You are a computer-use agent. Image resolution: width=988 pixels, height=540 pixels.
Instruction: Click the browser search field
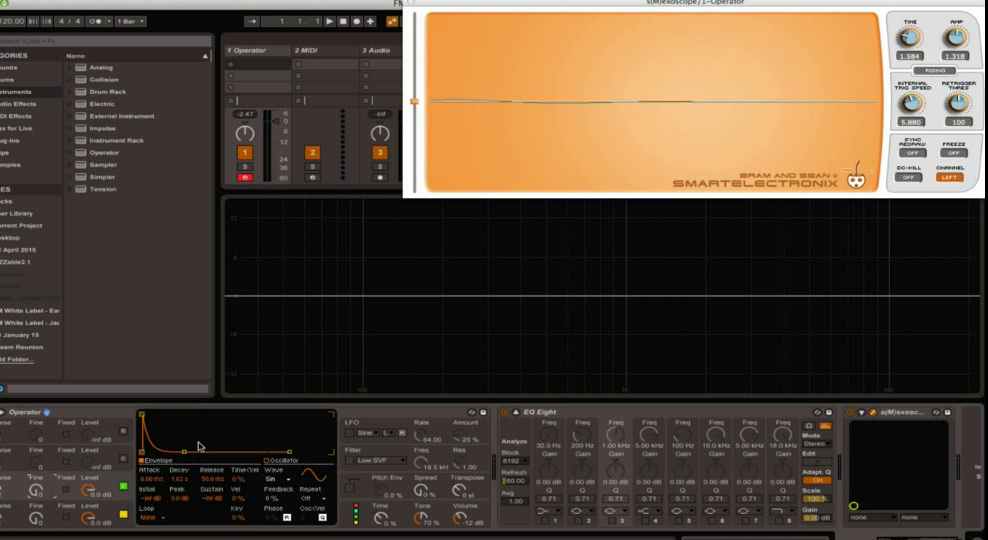pos(104,41)
